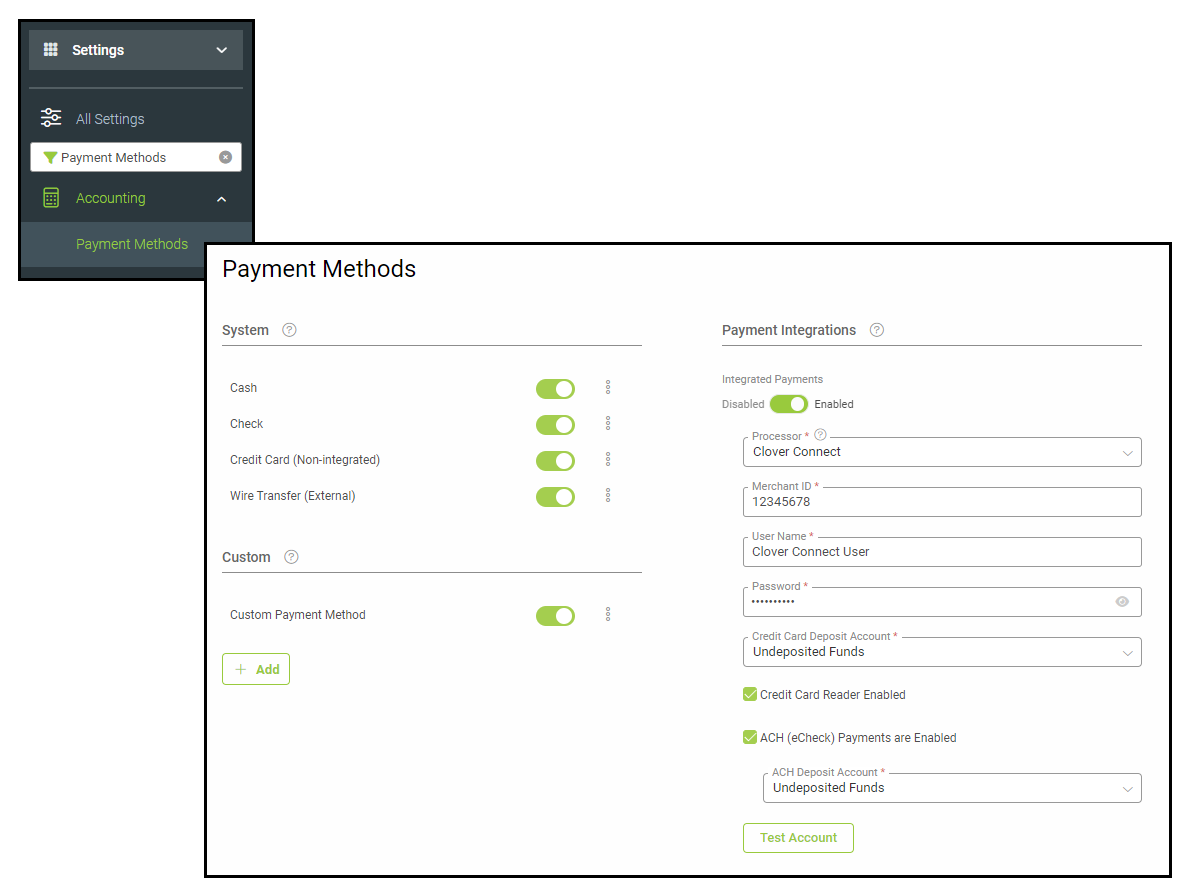Open options menu for Custom Payment Method
The height and width of the screenshot is (892, 1187).
(x=608, y=615)
